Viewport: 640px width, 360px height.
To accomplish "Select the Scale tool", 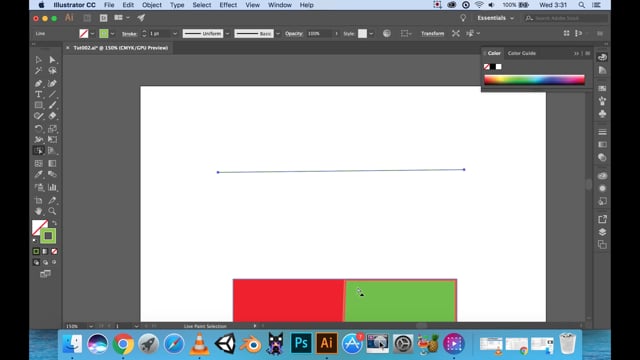I will coord(52,129).
